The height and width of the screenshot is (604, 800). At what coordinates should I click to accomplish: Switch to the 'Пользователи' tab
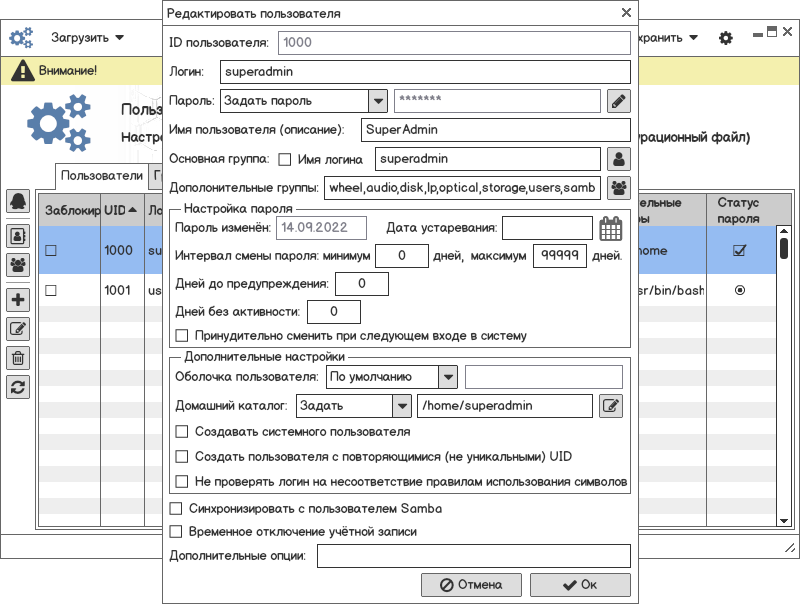click(x=102, y=175)
